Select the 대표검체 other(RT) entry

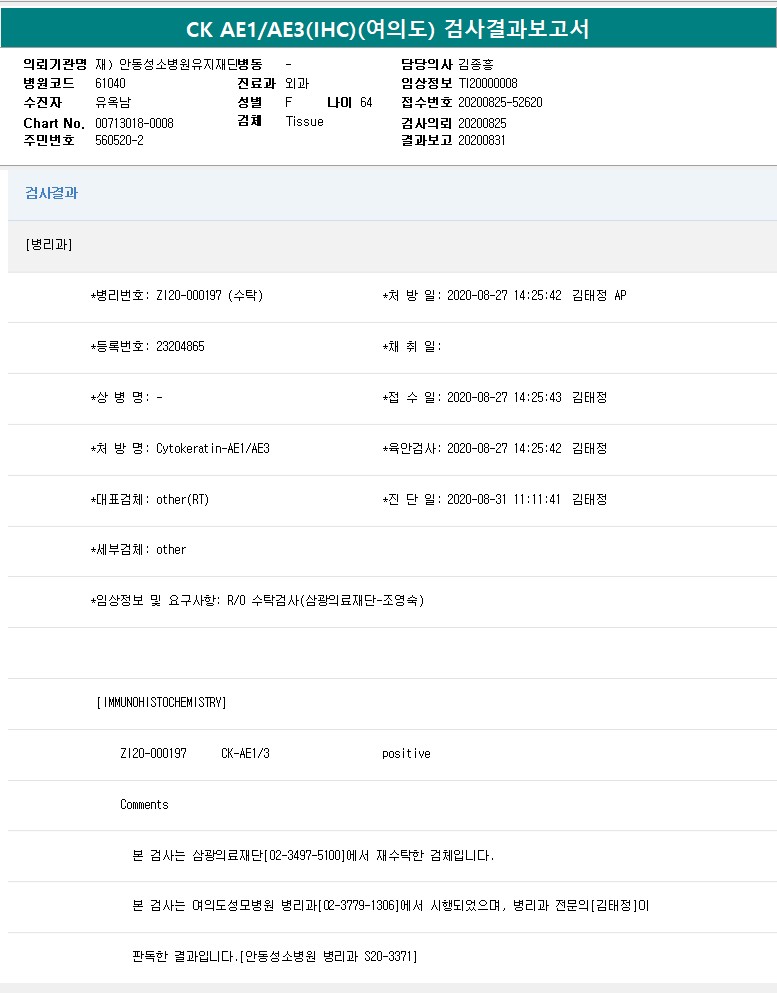pyautogui.click(x=182, y=500)
